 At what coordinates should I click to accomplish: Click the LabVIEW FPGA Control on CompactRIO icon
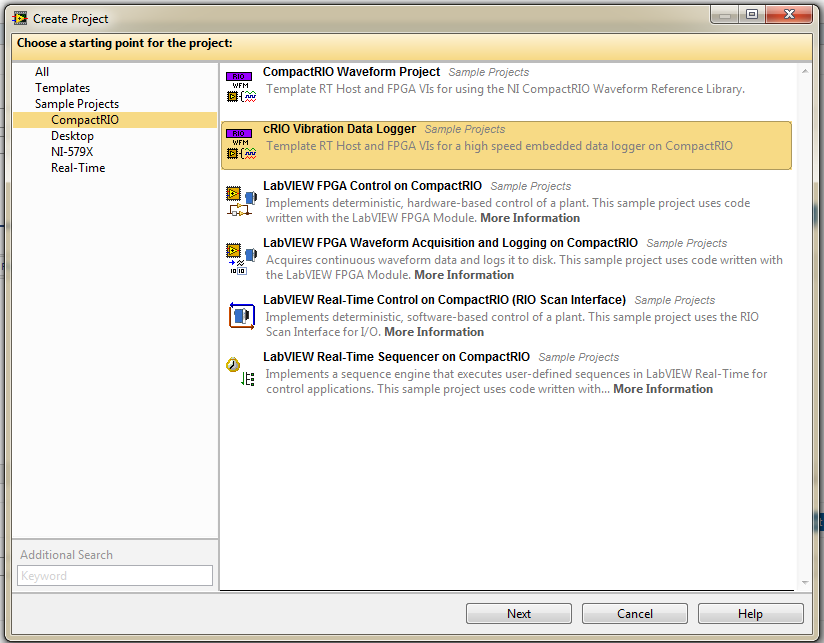pos(241,201)
